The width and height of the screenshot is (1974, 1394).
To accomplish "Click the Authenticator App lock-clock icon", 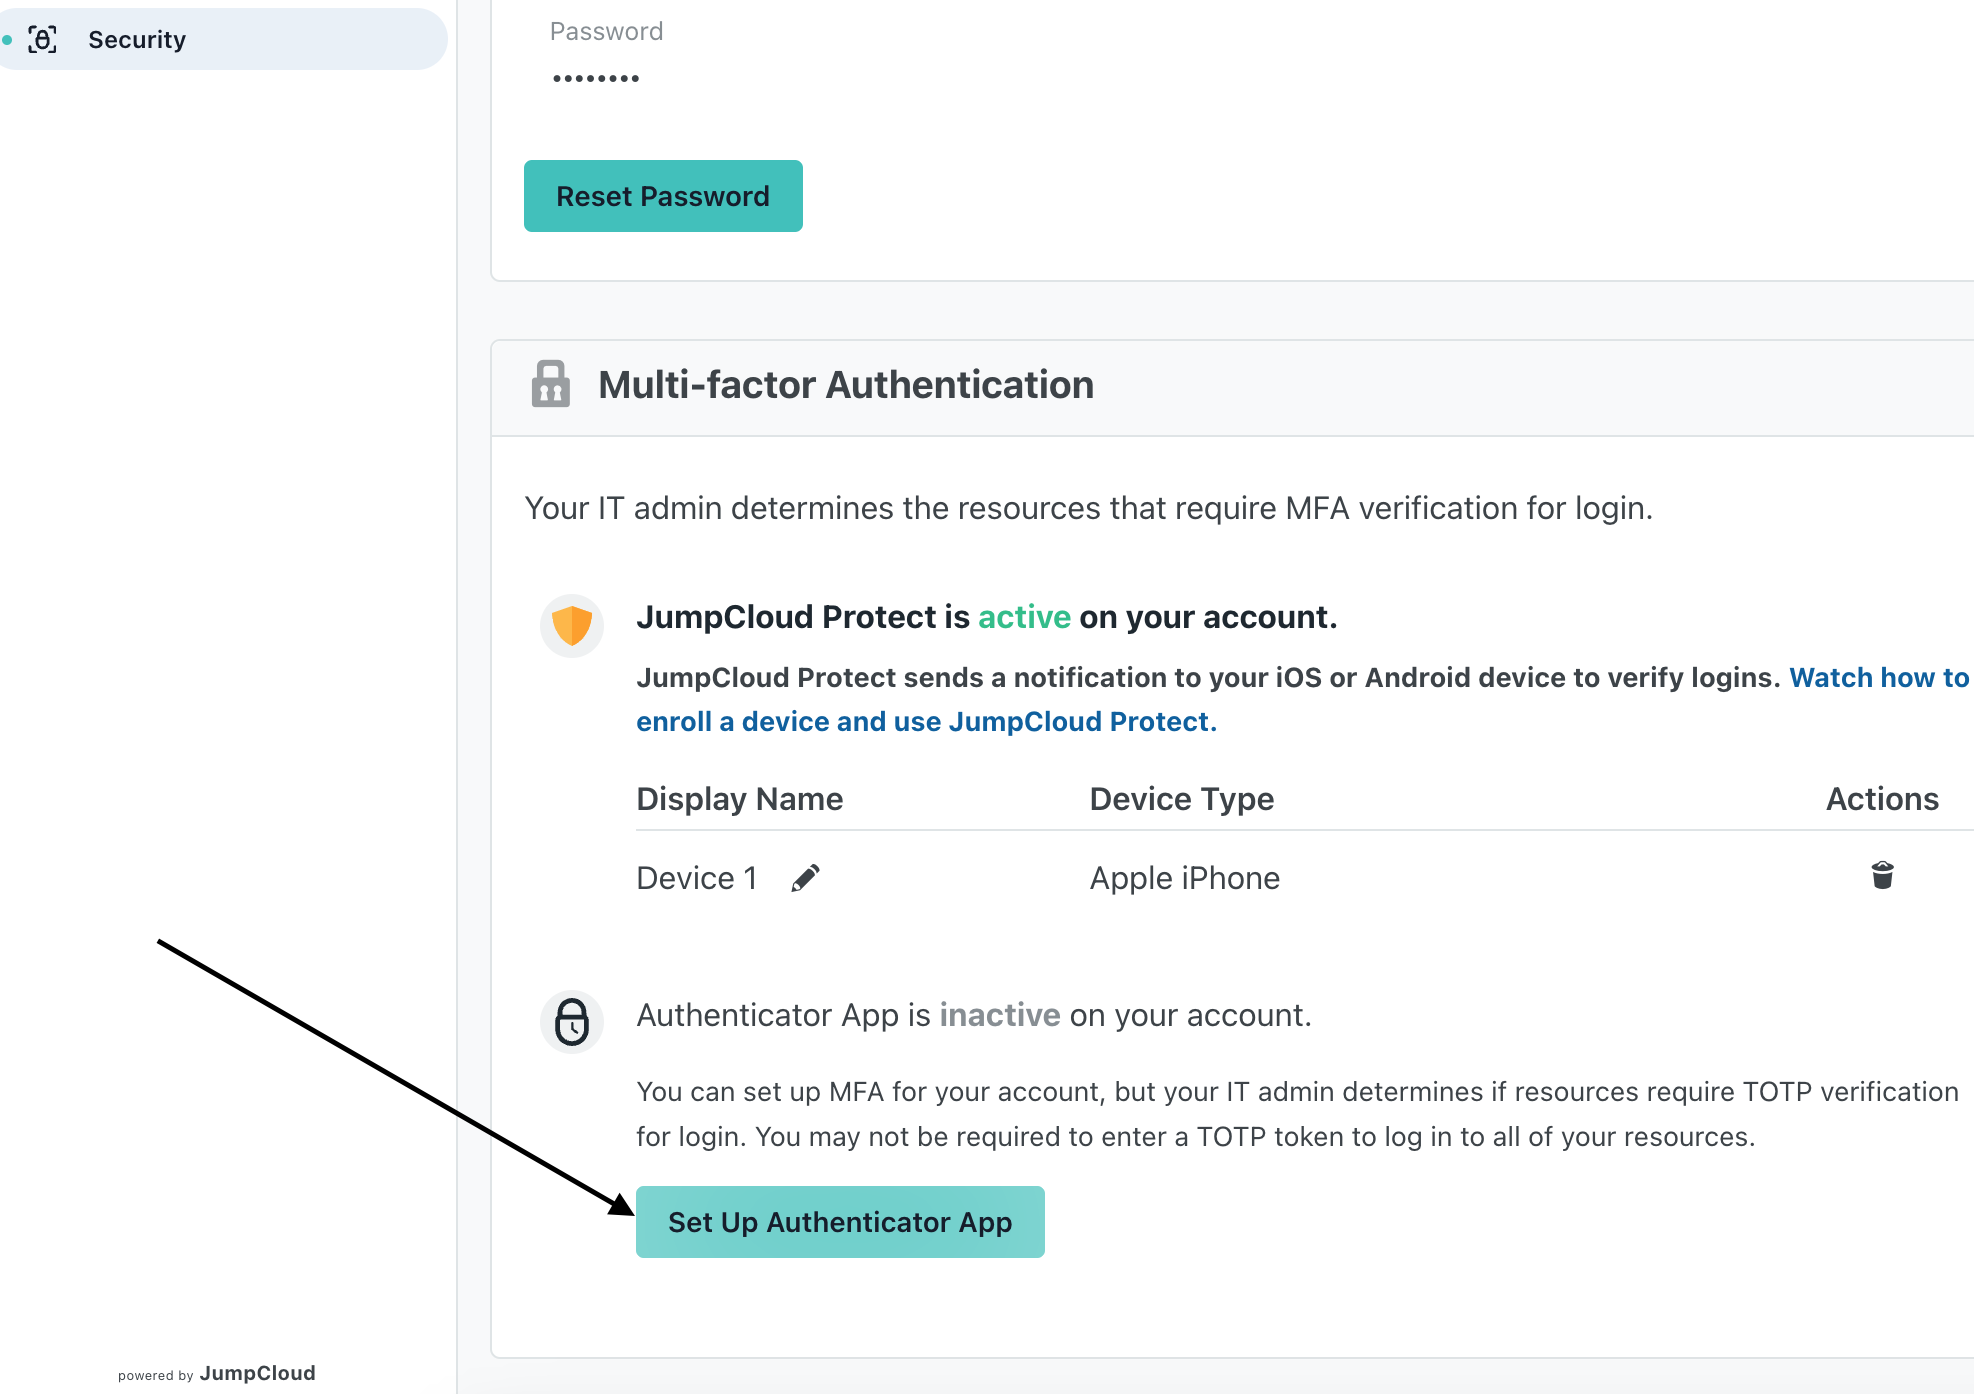I will pos(572,1022).
